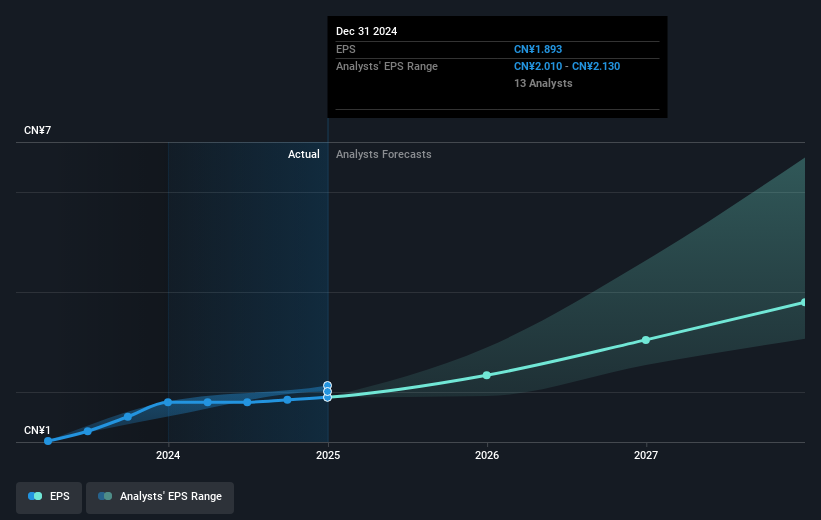Toggle the Analysts' EPS Range legend series
This screenshot has width=821, height=520.
pos(160,496)
